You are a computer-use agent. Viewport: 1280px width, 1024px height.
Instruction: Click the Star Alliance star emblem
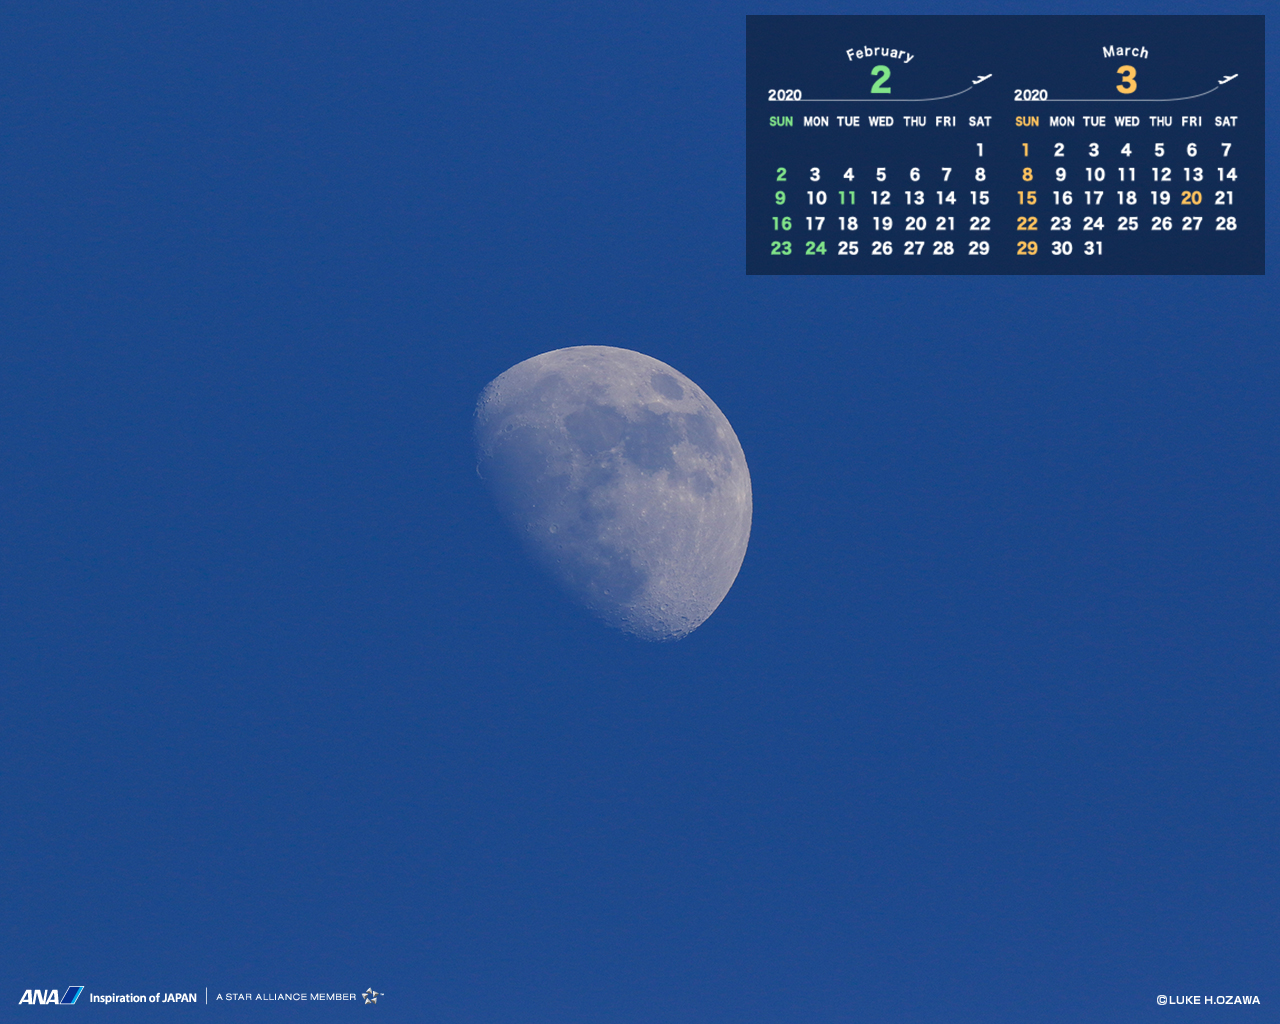point(372,996)
